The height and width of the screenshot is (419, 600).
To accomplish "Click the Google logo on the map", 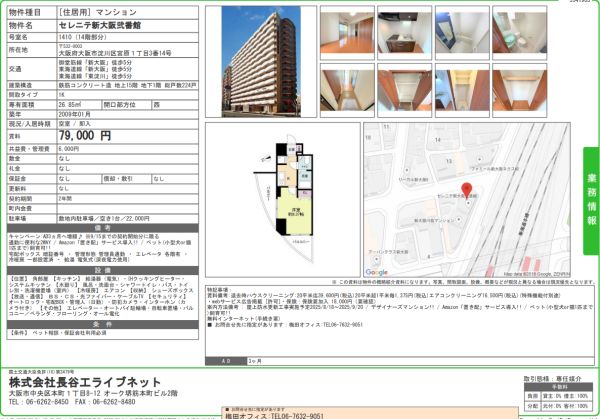I will [376, 272].
